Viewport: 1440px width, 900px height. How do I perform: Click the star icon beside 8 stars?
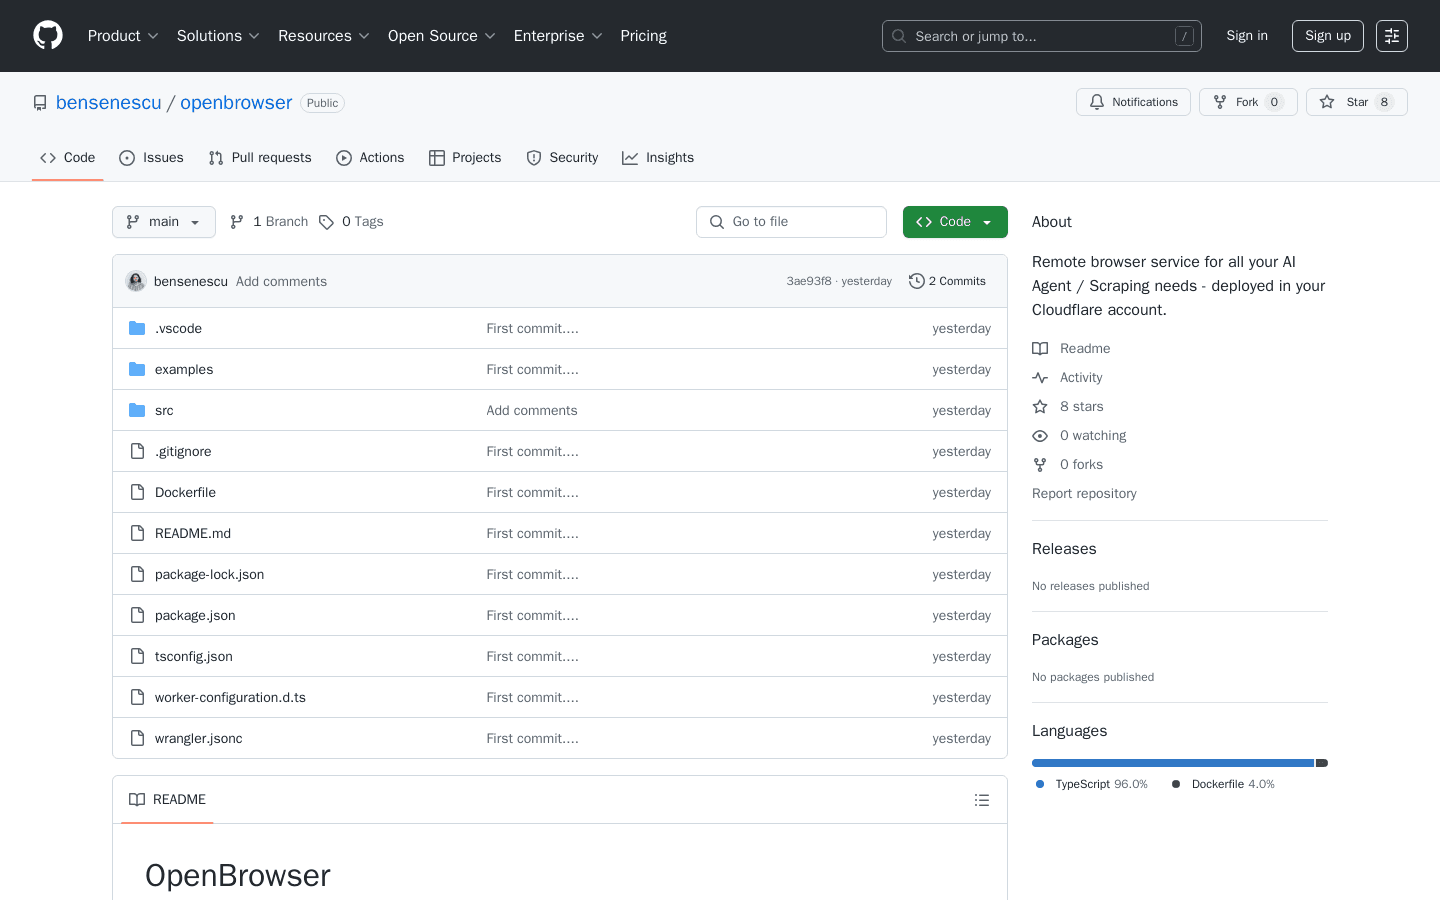[x=1040, y=406]
